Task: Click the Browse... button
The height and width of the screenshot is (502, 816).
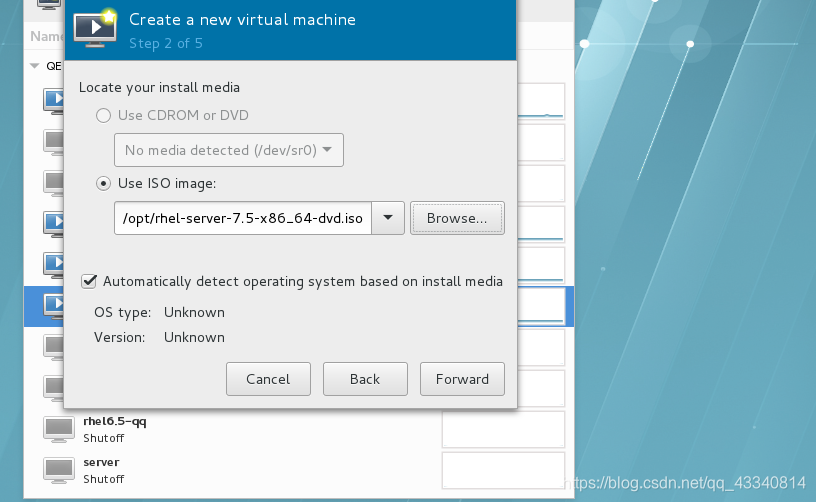Action: pyautogui.click(x=457, y=218)
